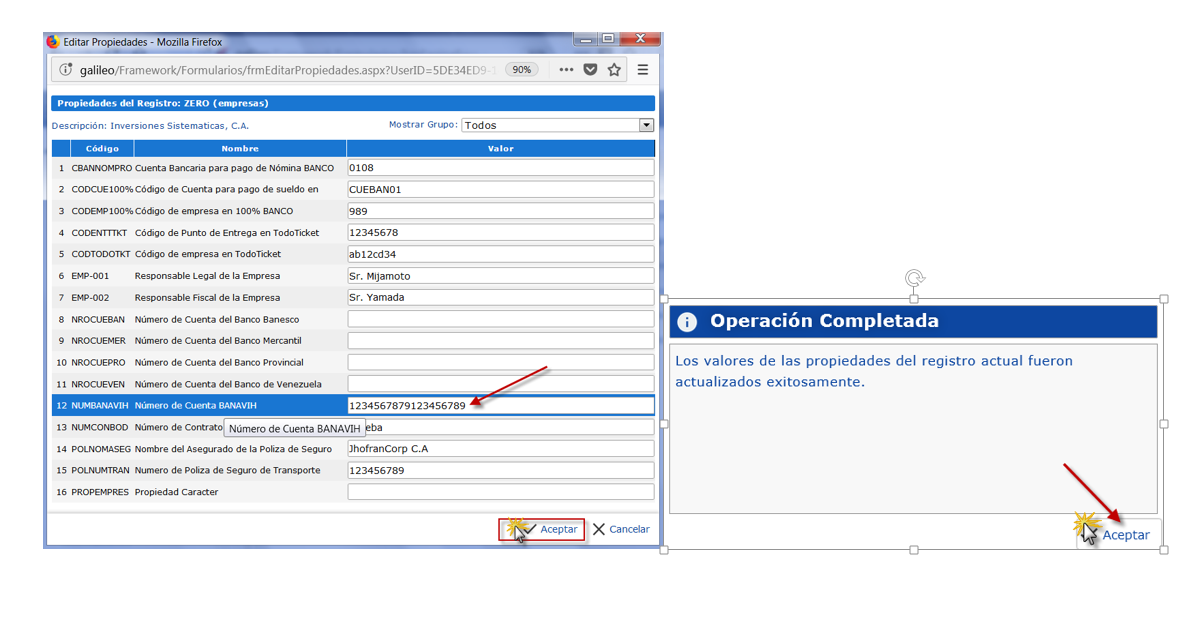The width and height of the screenshot is (1183, 623).
Task: Click the Aceptar button in Editar Propiedades
Action: coord(542,529)
